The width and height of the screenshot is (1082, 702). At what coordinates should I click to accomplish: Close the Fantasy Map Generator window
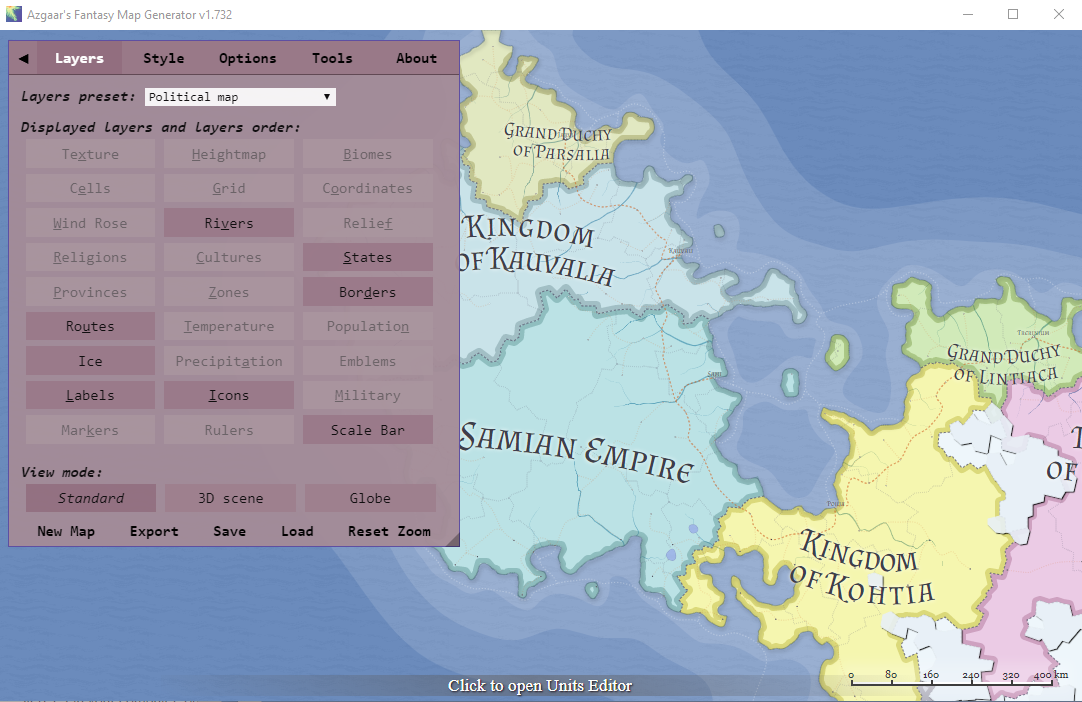[1059, 14]
